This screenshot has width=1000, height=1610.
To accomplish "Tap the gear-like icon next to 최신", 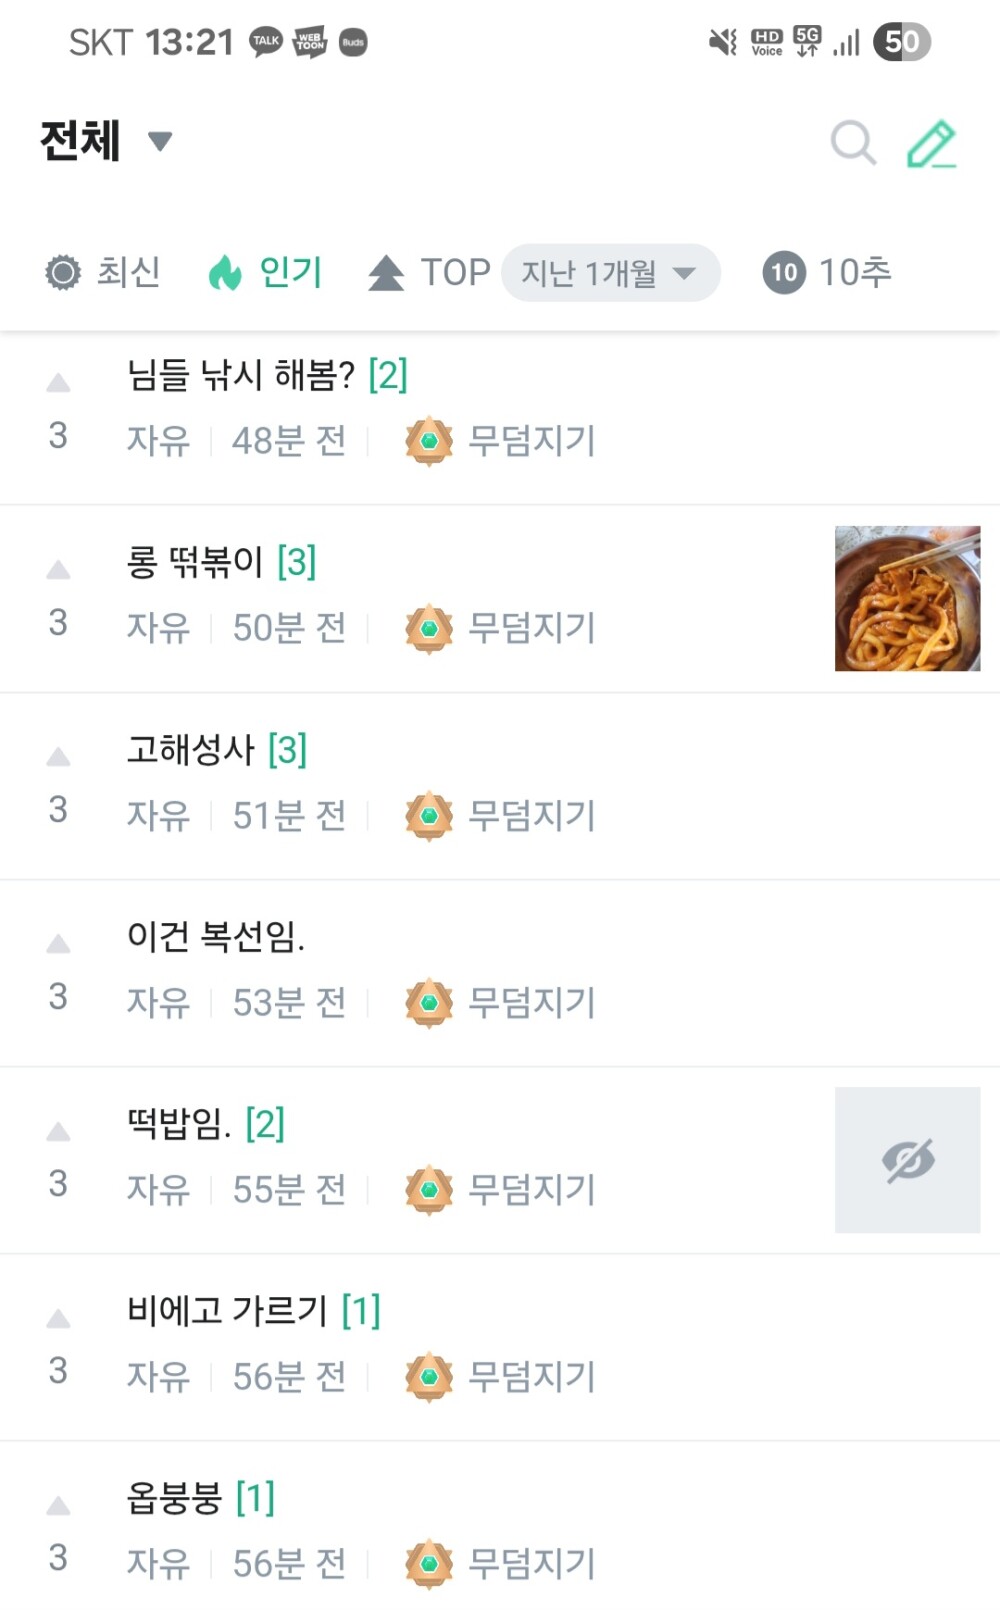I will point(63,272).
